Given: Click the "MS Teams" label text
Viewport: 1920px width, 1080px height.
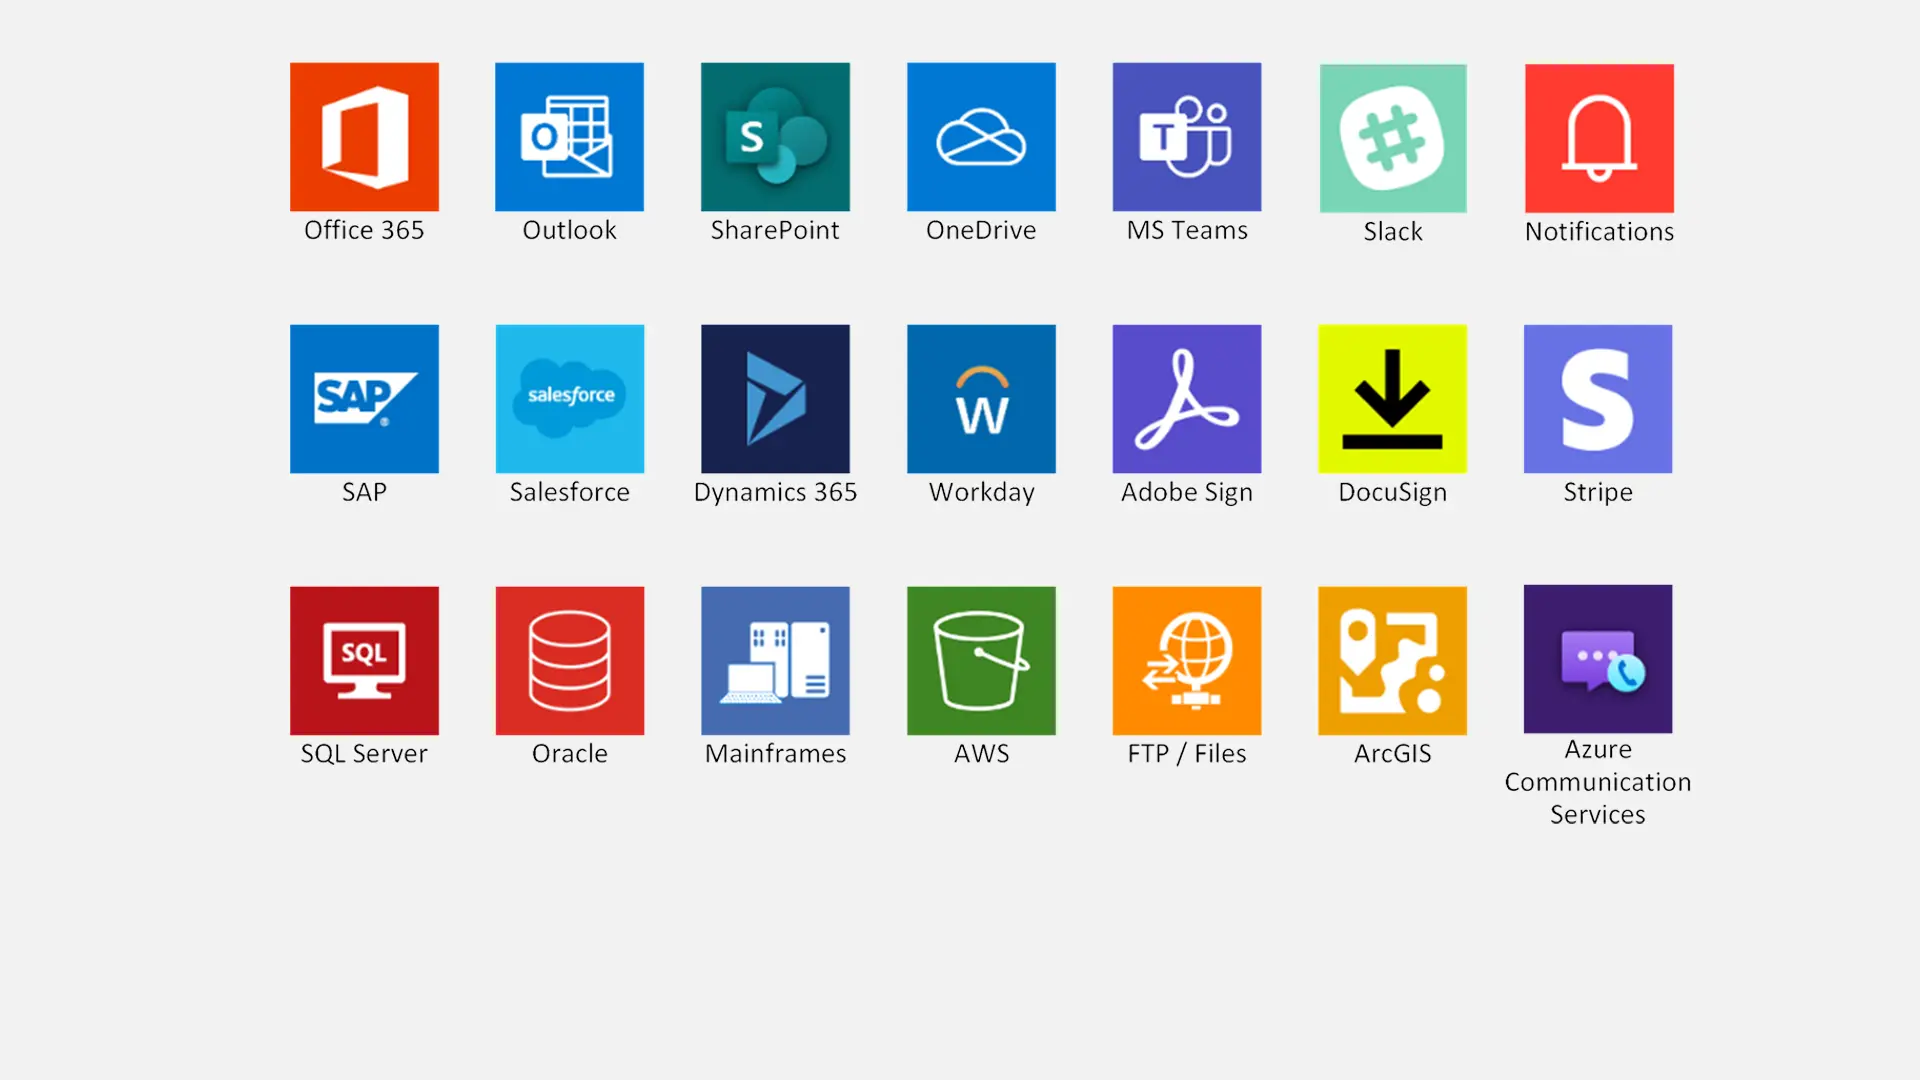Looking at the screenshot, I should coord(1187,230).
